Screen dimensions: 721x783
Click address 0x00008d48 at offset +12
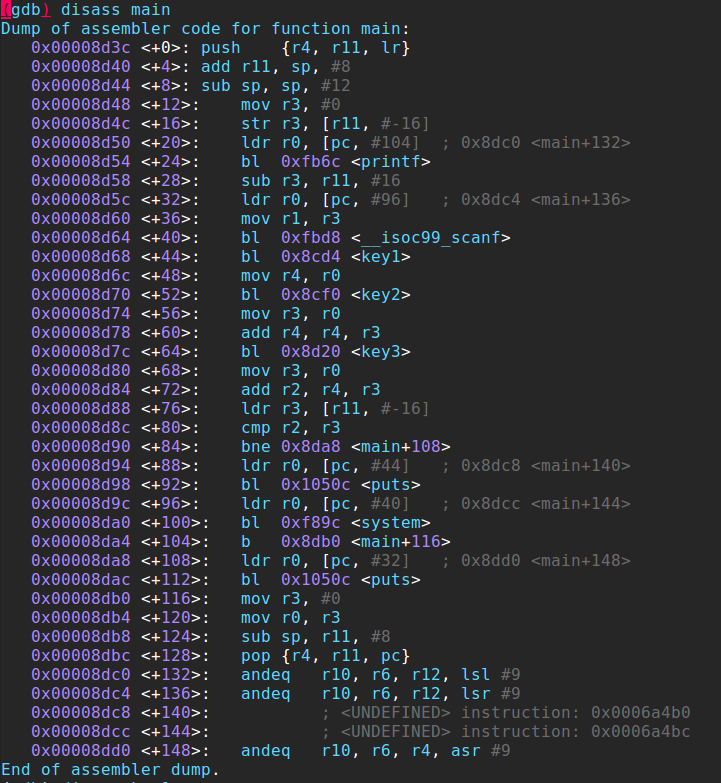tap(81, 104)
